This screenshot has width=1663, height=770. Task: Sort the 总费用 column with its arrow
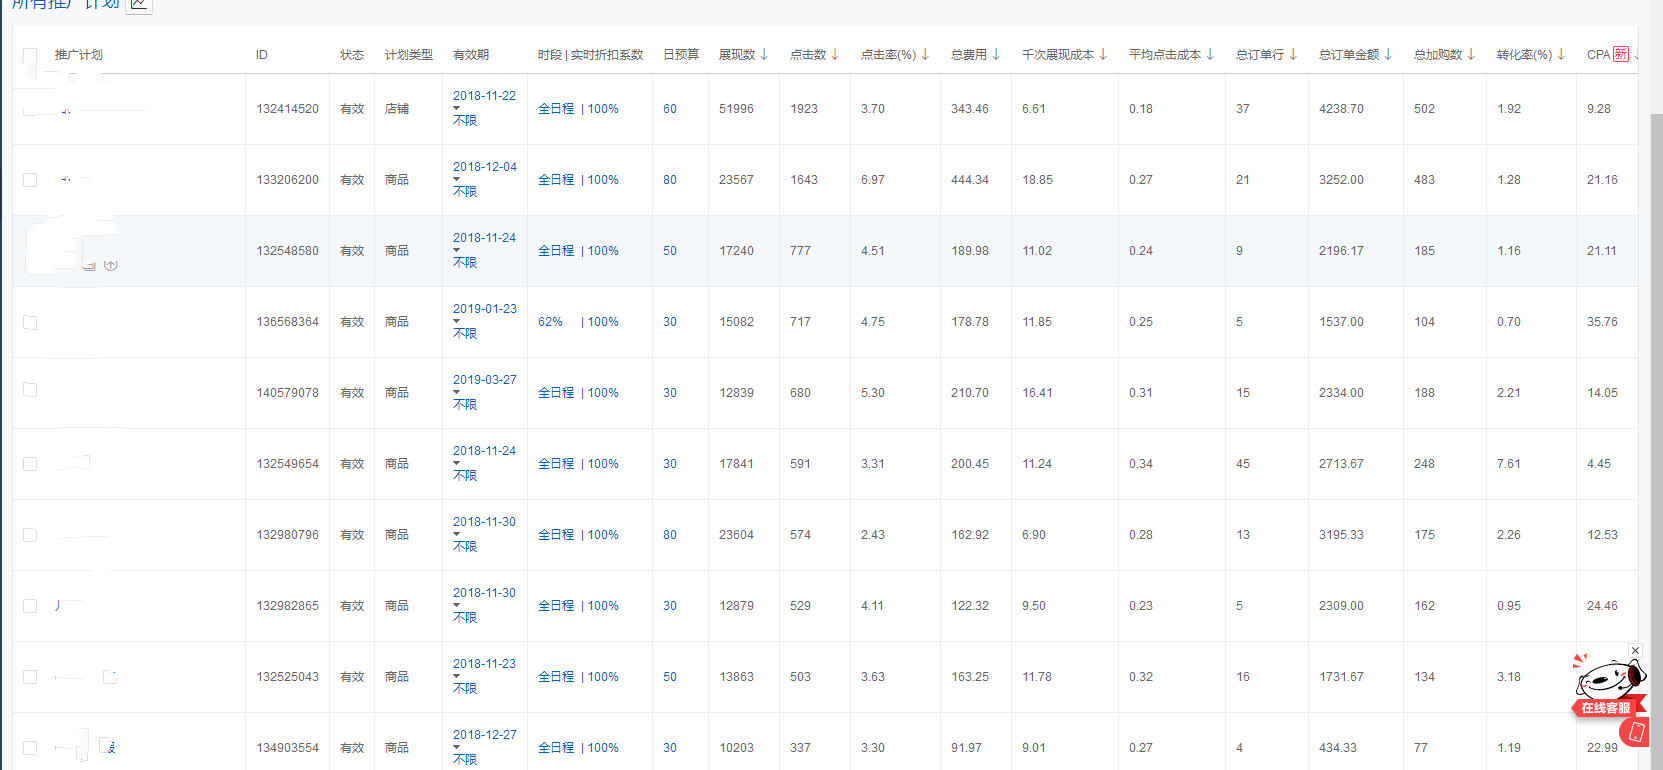[996, 54]
